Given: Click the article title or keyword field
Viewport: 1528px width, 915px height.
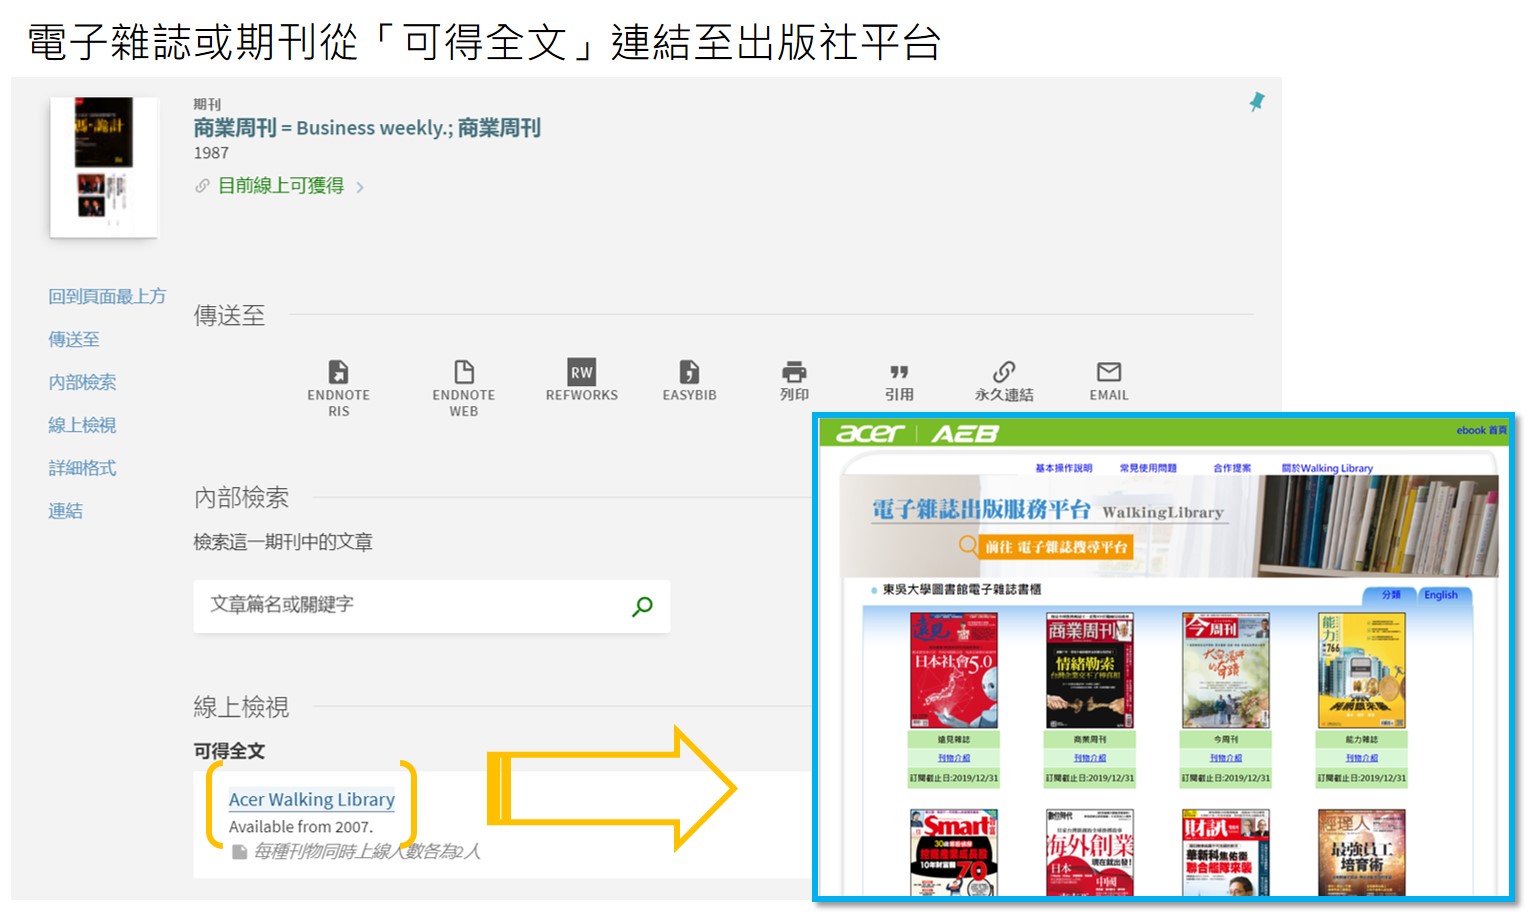Looking at the screenshot, I should point(410,606).
